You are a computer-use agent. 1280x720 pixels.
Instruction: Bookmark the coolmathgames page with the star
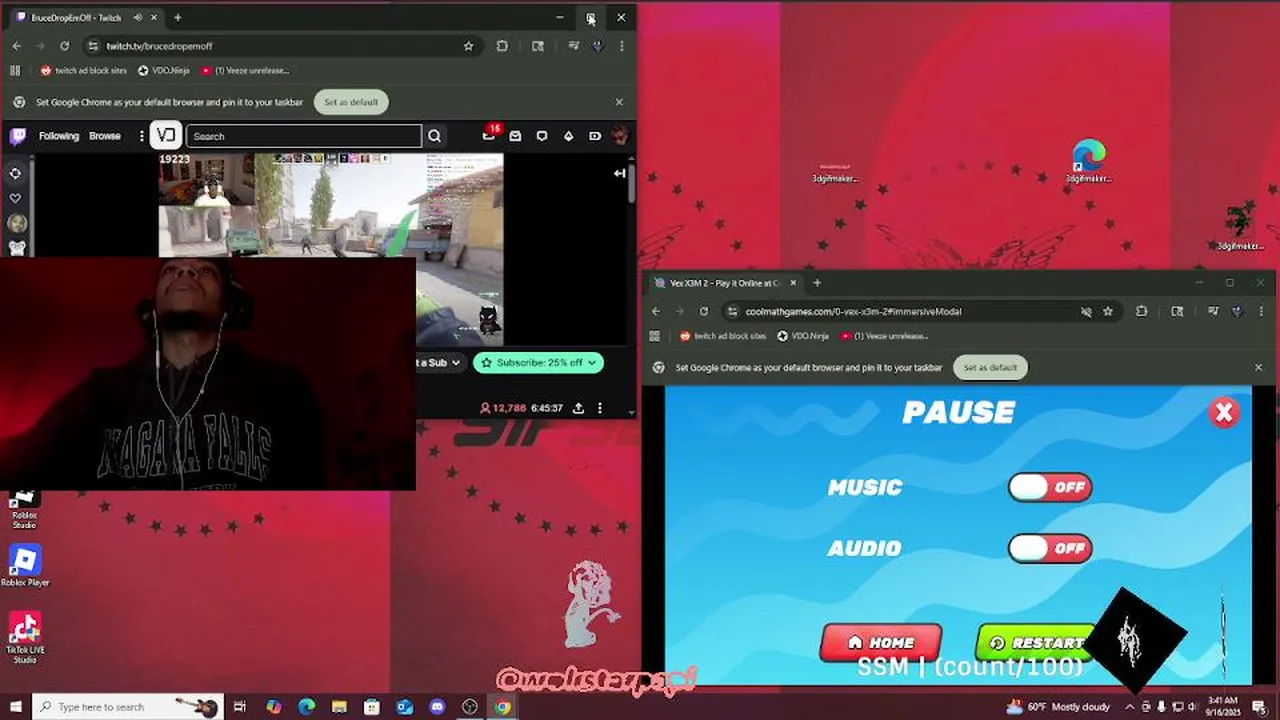1108,311
